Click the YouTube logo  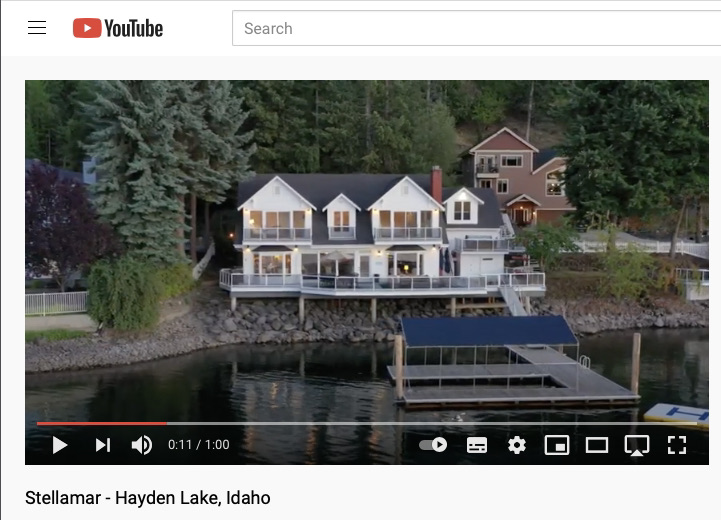pyautogui.click(x=118, y=28)
